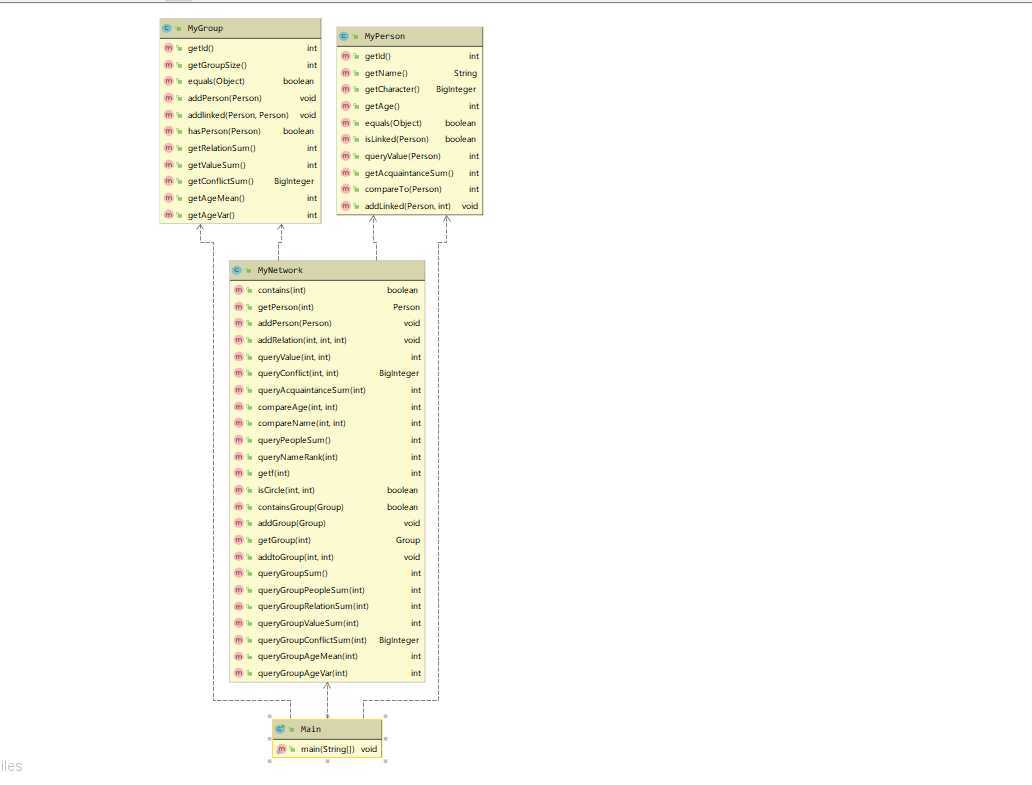Click the method icon for compareTo(Person)

tap(346, 189)
